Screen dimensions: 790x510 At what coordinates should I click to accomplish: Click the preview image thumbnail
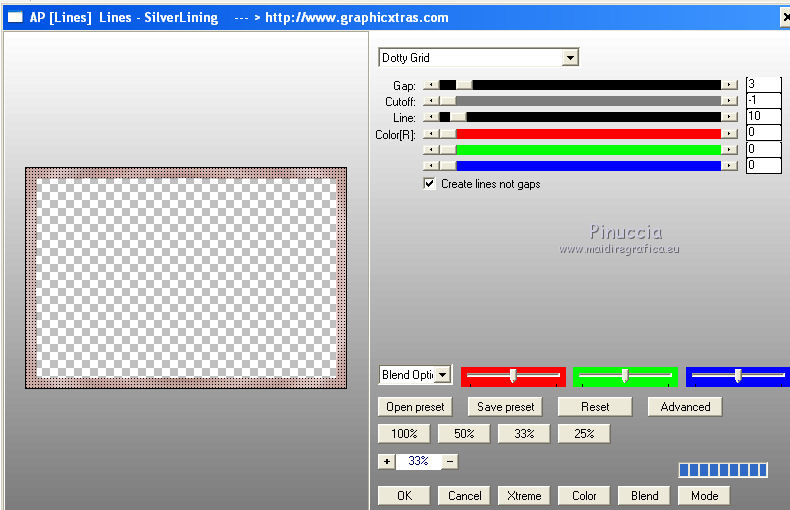click(186, 278)
